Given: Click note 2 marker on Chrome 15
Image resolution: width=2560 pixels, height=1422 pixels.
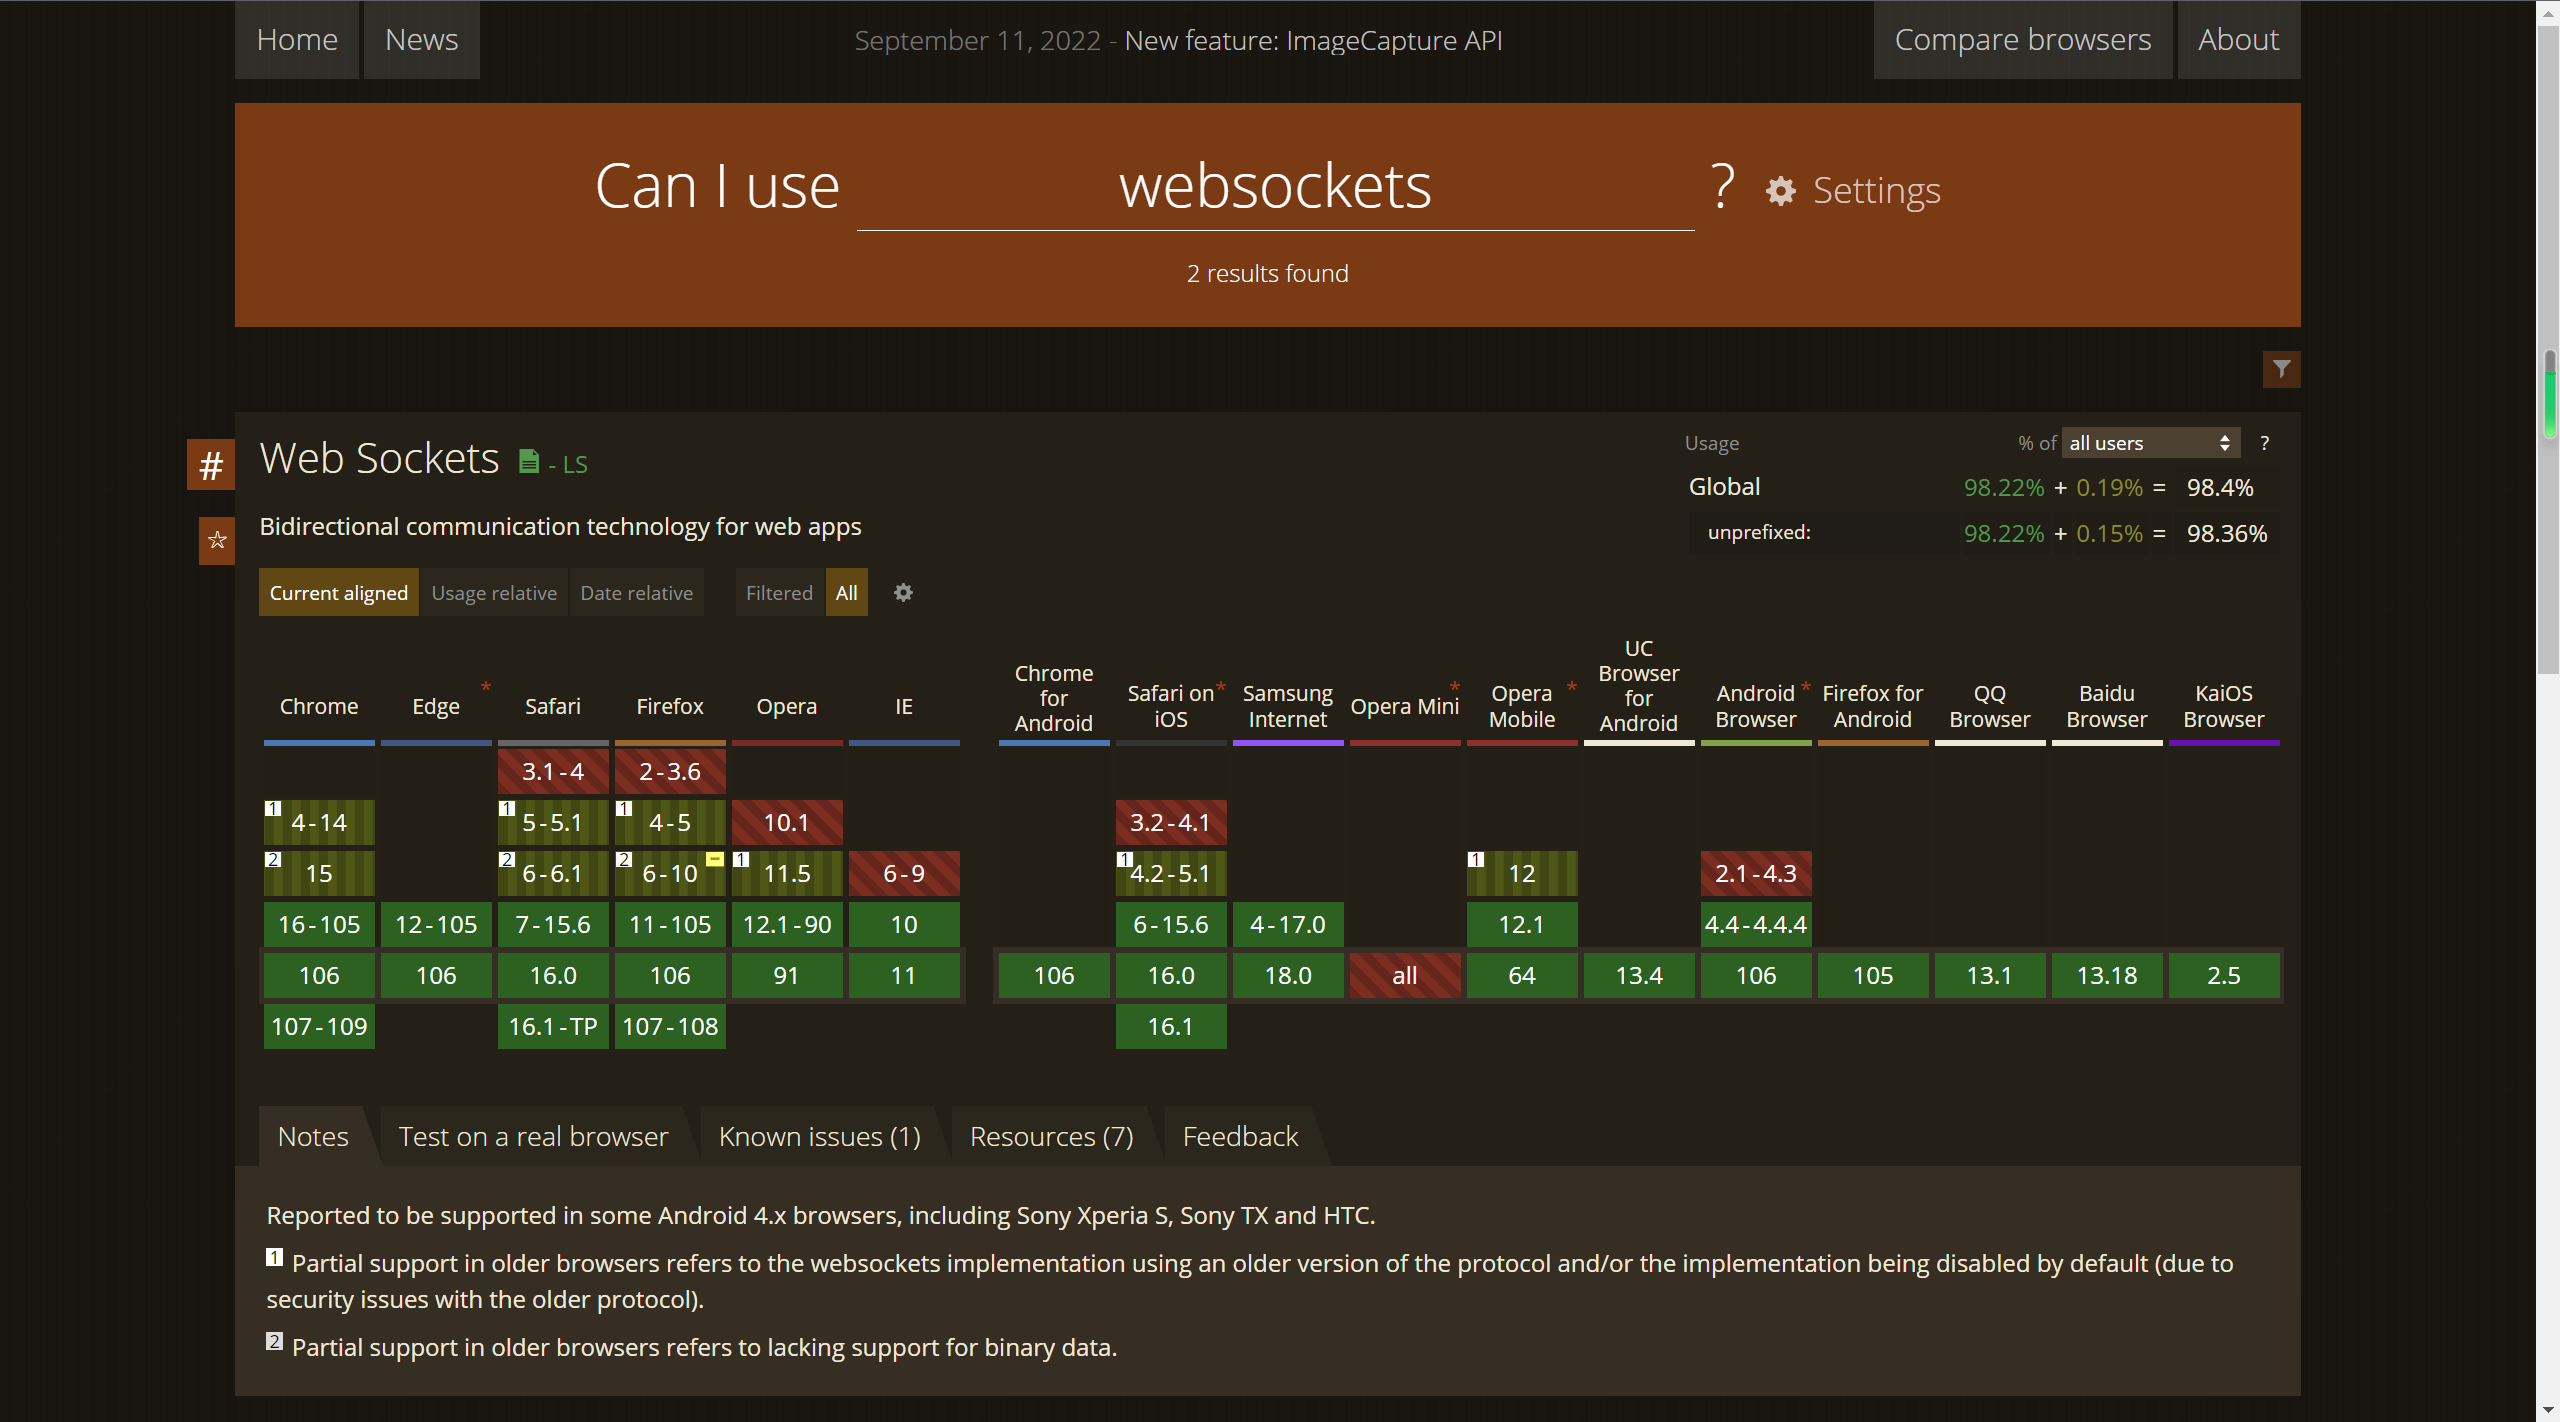Looking at the screenshot, I should pyautogui.click(x=273, y=860).
